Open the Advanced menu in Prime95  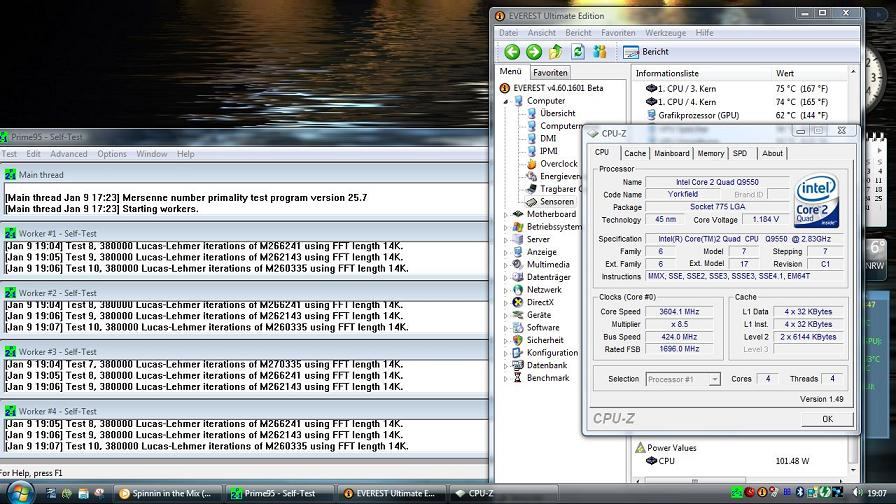click(69, 154)
